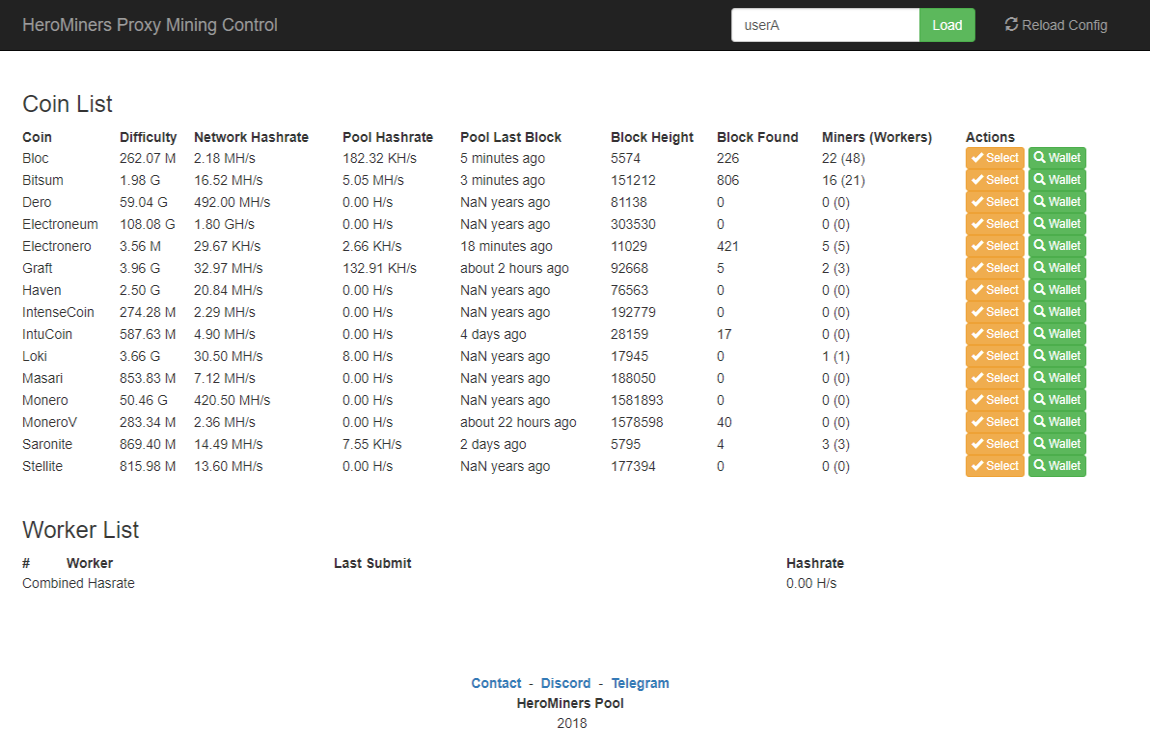Click the Pool Last Block header
The image size is (1150, 753).
(x=510, y=137)
